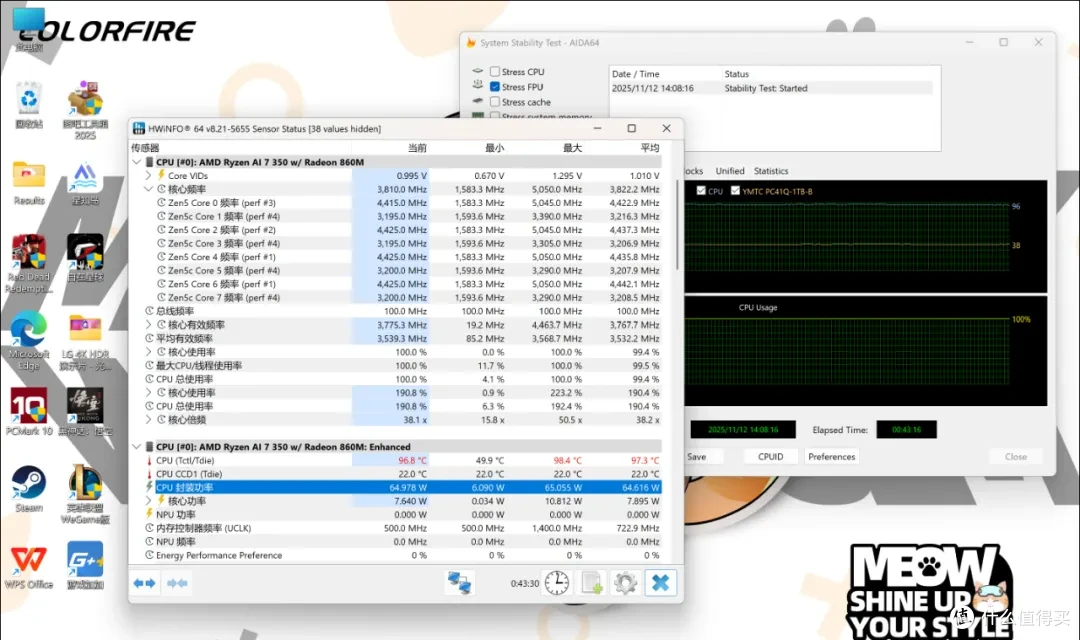Click the CPUID button in AIDA64
Image resolution: width=1080 pixels, height=640 pixels.
point(770,457)
